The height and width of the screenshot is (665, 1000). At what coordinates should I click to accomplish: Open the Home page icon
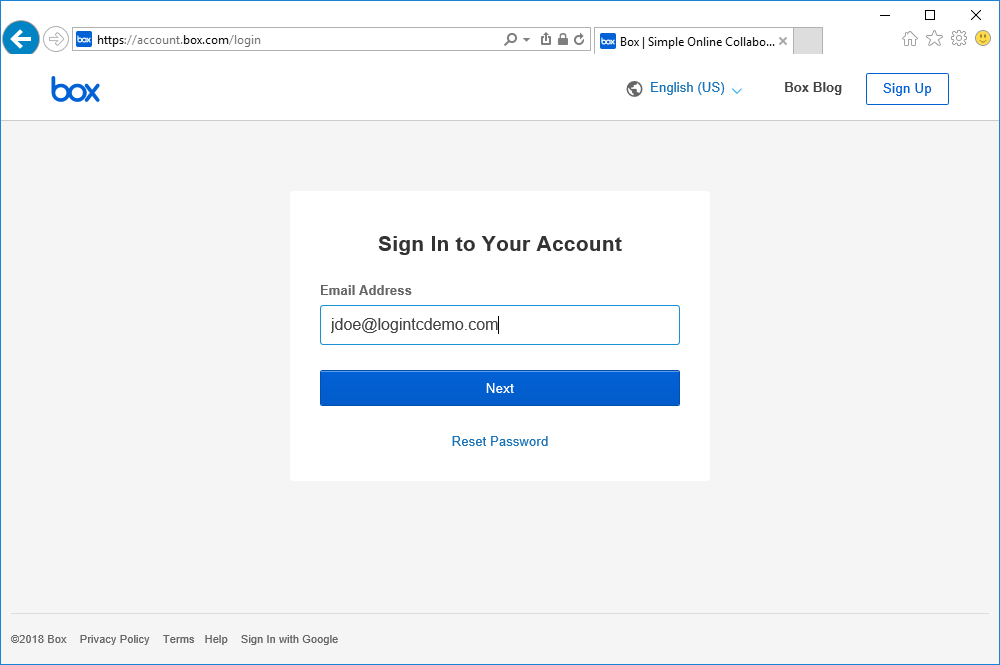pos(910,38)
